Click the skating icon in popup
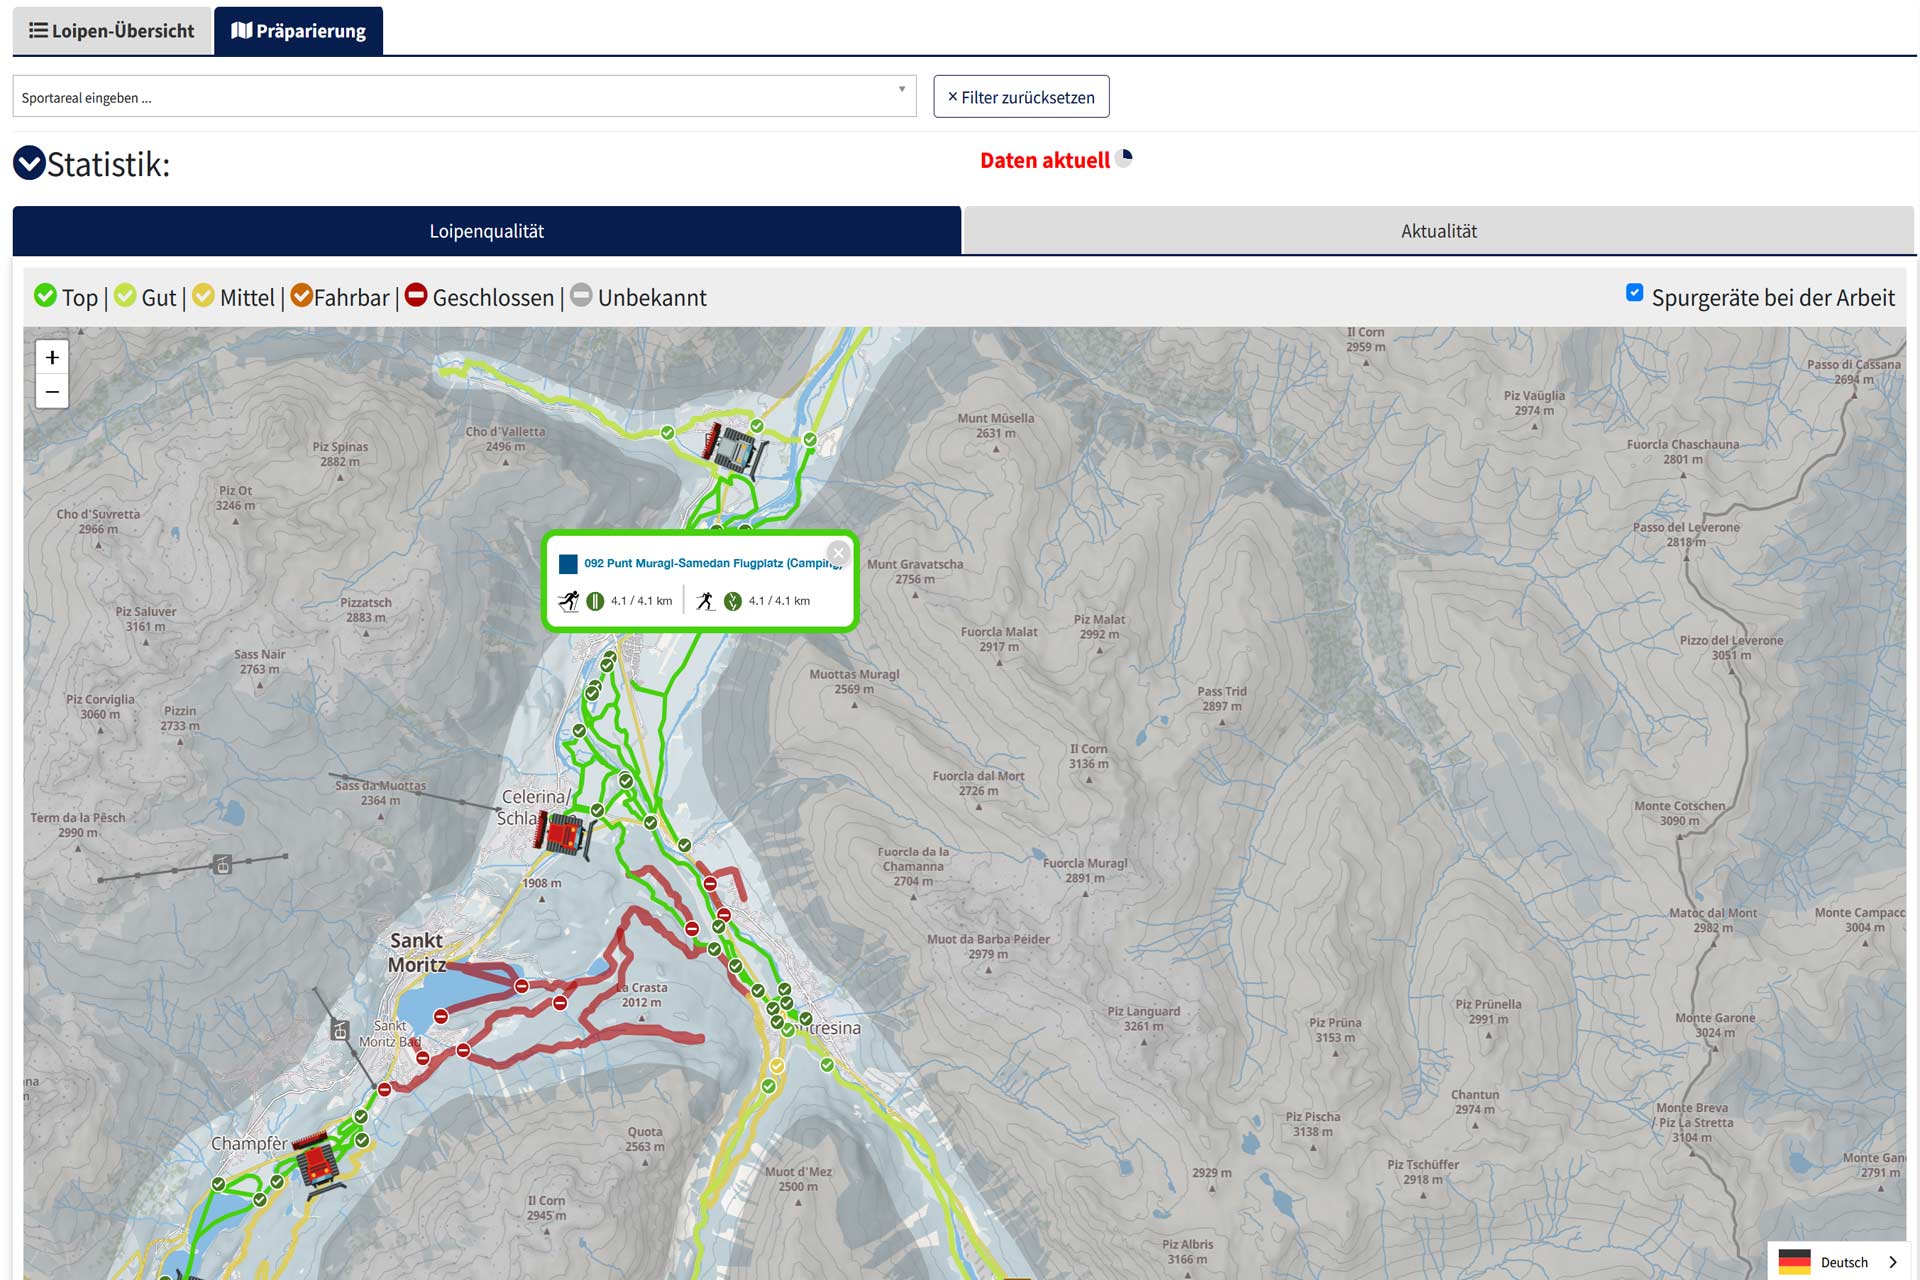The image size is (1920, 1280). 706,601
